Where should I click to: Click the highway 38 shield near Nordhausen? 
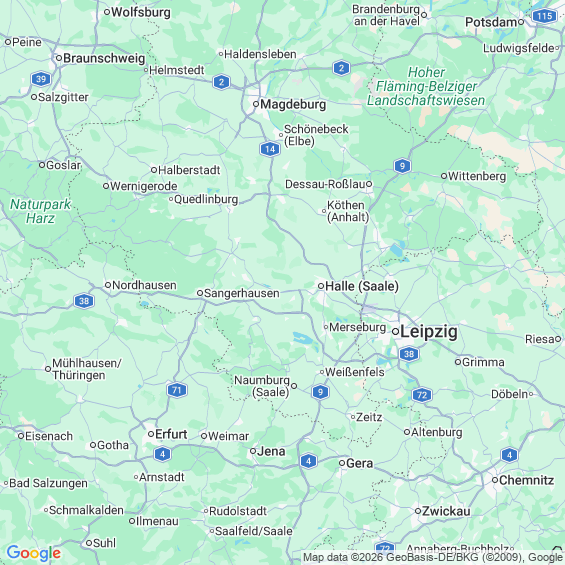click(84, 301)
